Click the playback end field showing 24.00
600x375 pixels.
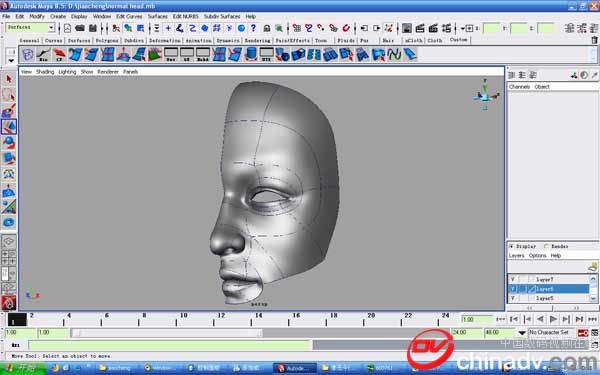[466, 333]
